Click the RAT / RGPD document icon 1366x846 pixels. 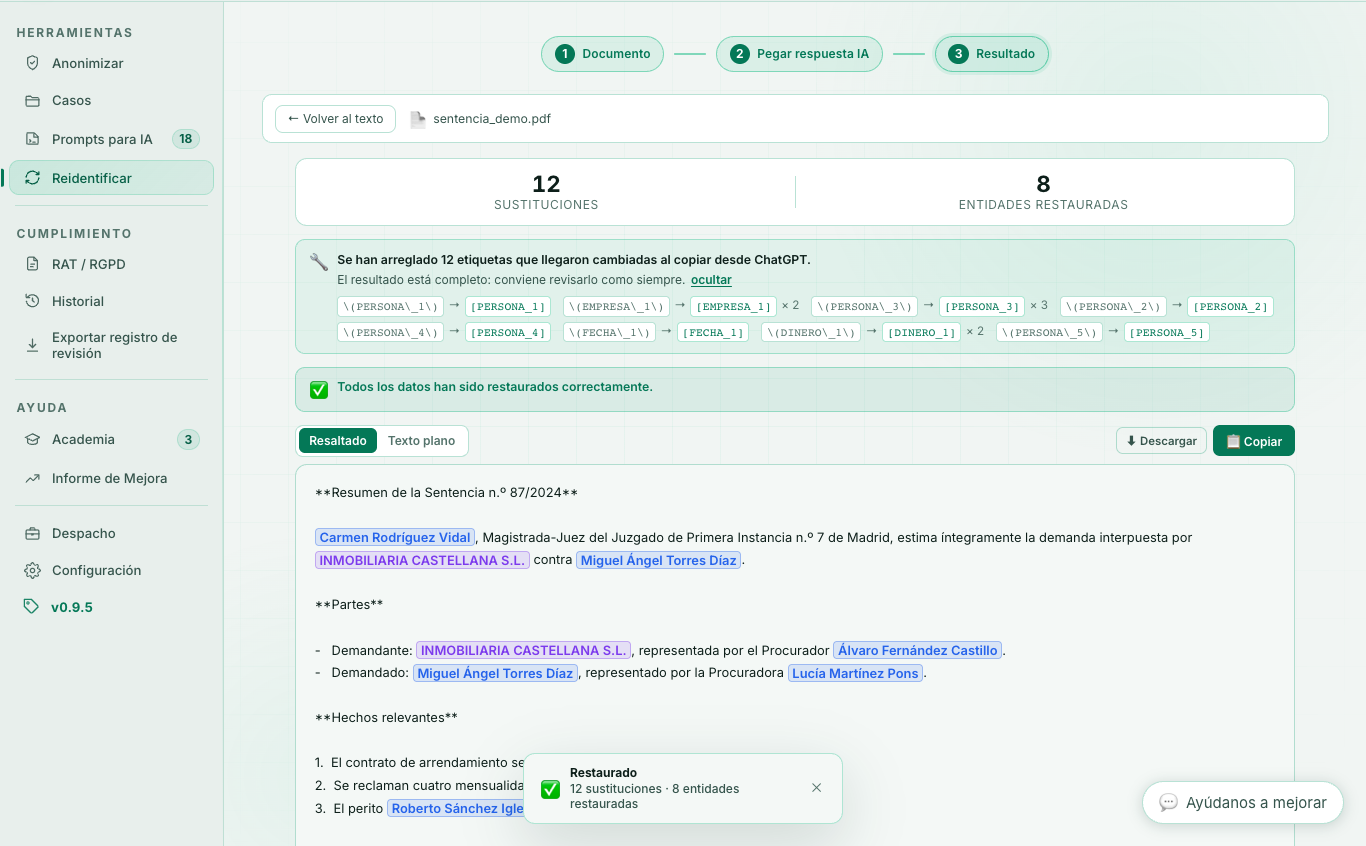33,264
